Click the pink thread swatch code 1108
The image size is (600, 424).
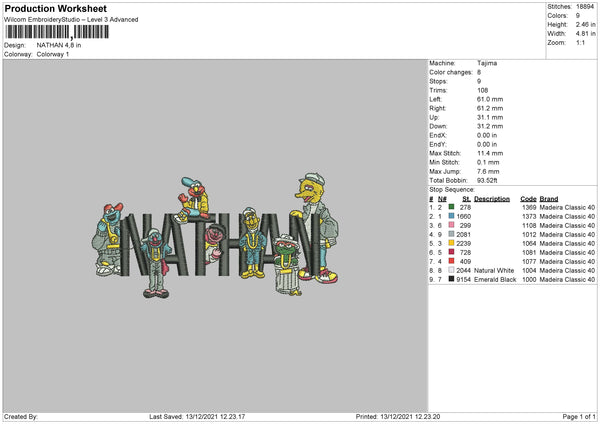pos(452,225)
